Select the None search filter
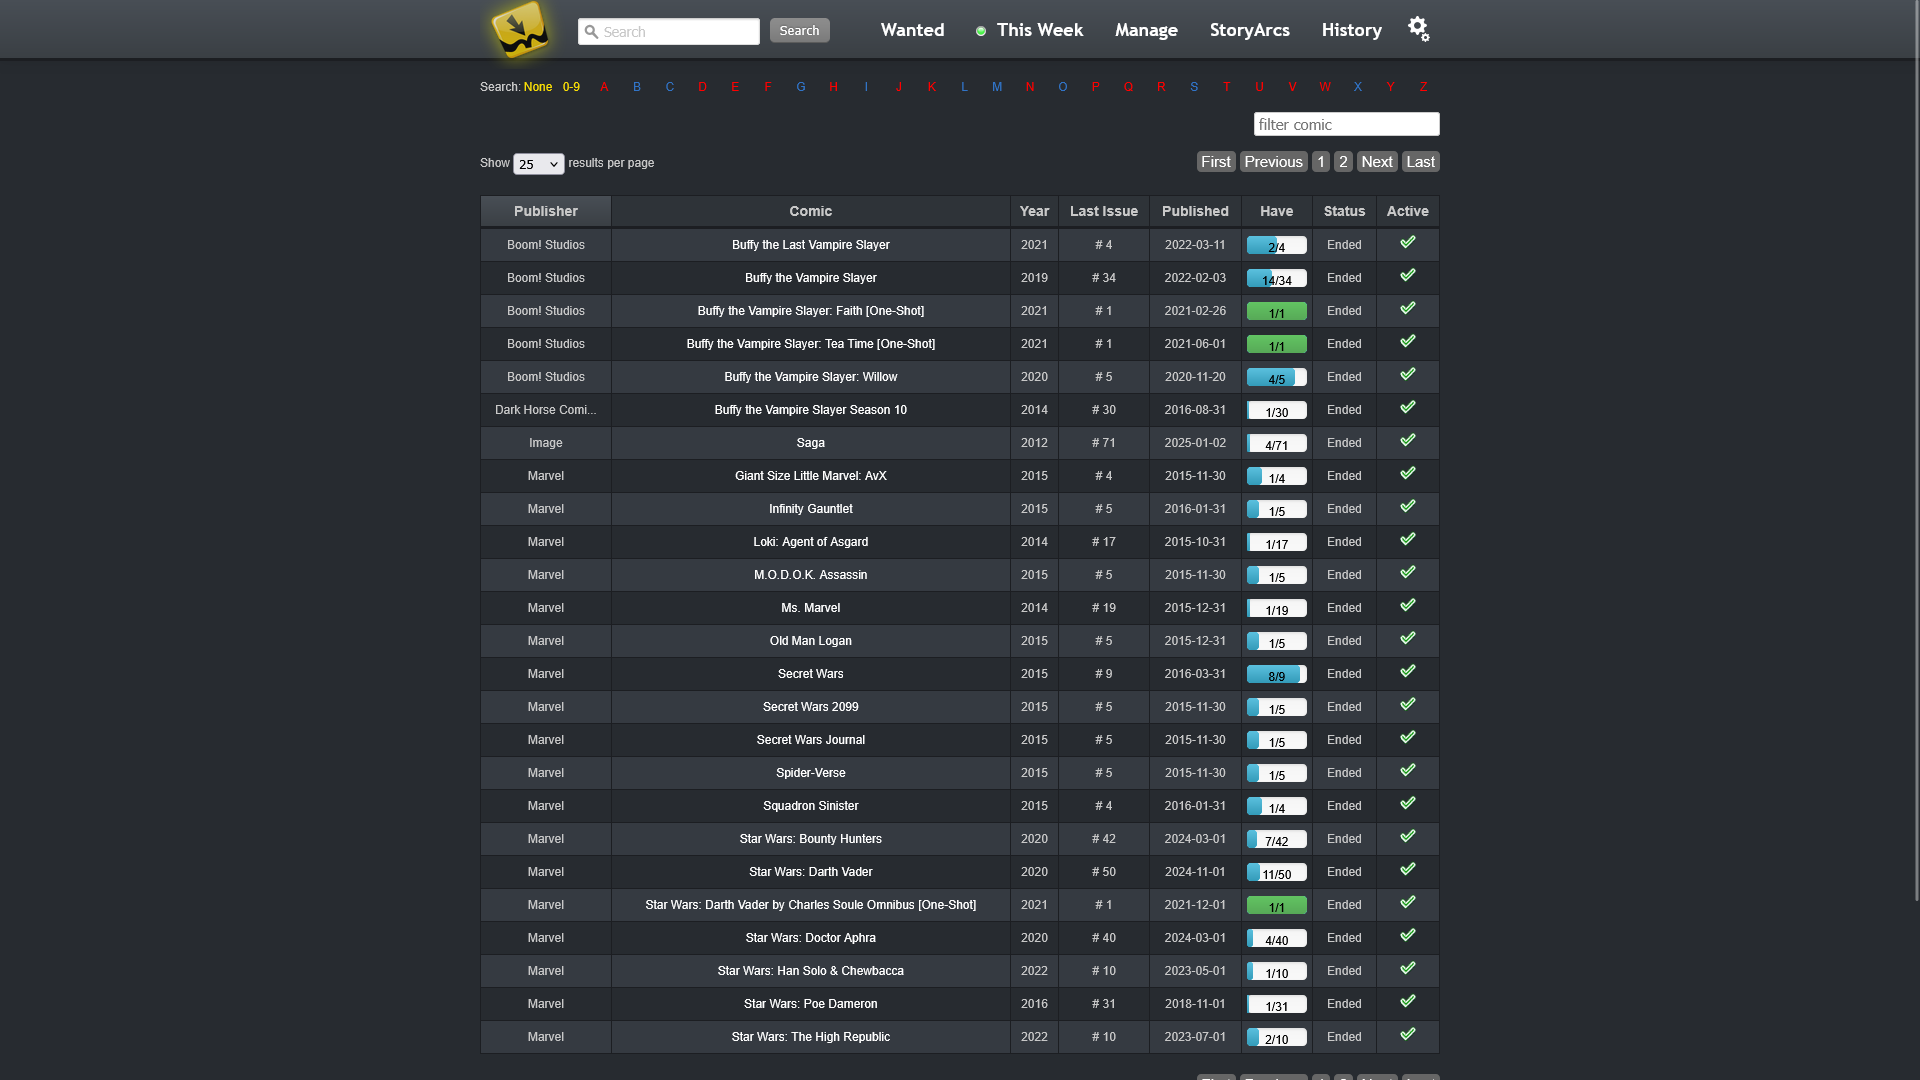The image size is (1920, 1080). tap(537, 87)
